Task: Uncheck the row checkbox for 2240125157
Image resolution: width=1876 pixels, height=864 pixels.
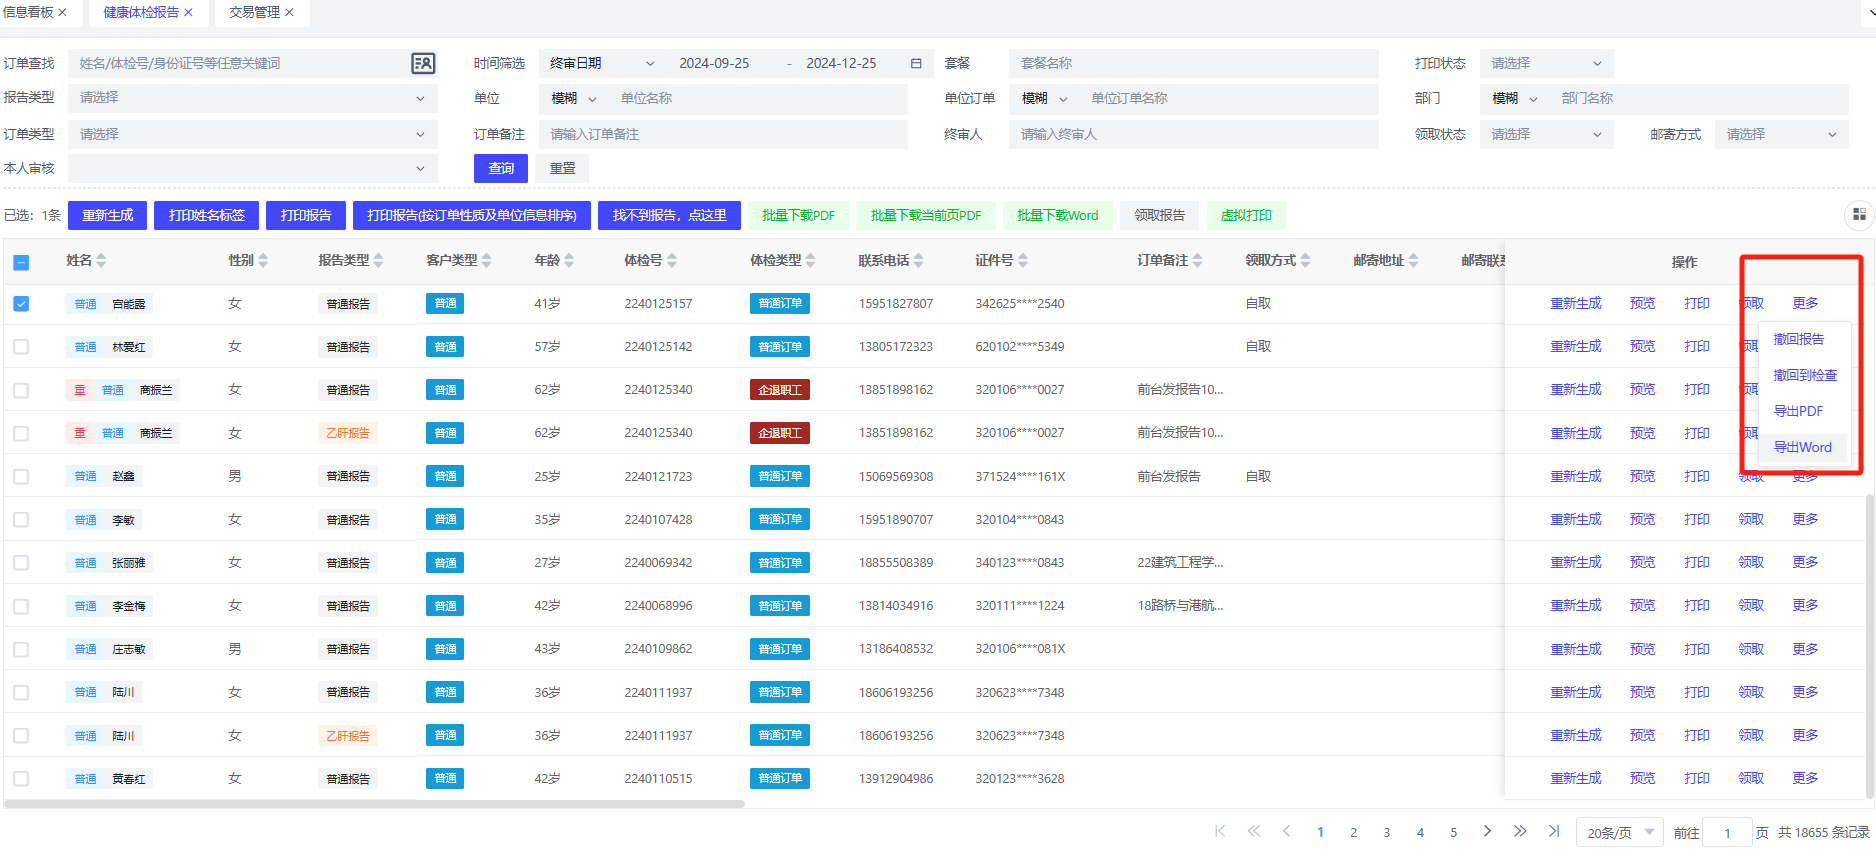Action: (21, 303)
